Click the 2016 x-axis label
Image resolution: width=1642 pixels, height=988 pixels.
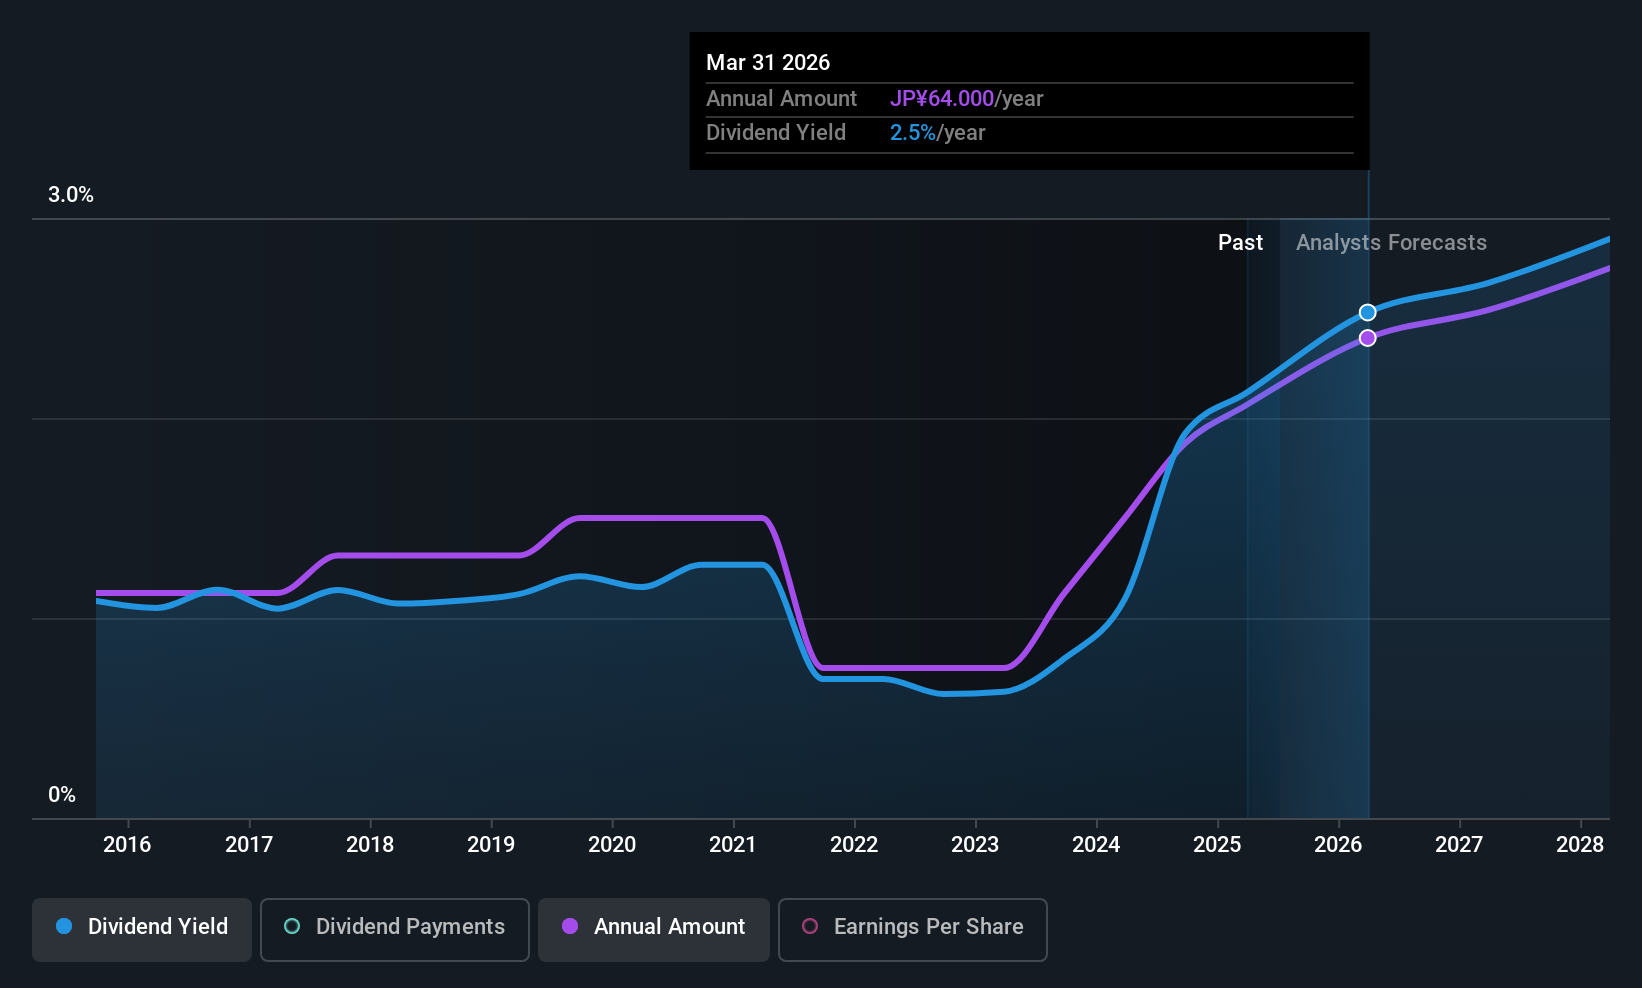[127, 845]
